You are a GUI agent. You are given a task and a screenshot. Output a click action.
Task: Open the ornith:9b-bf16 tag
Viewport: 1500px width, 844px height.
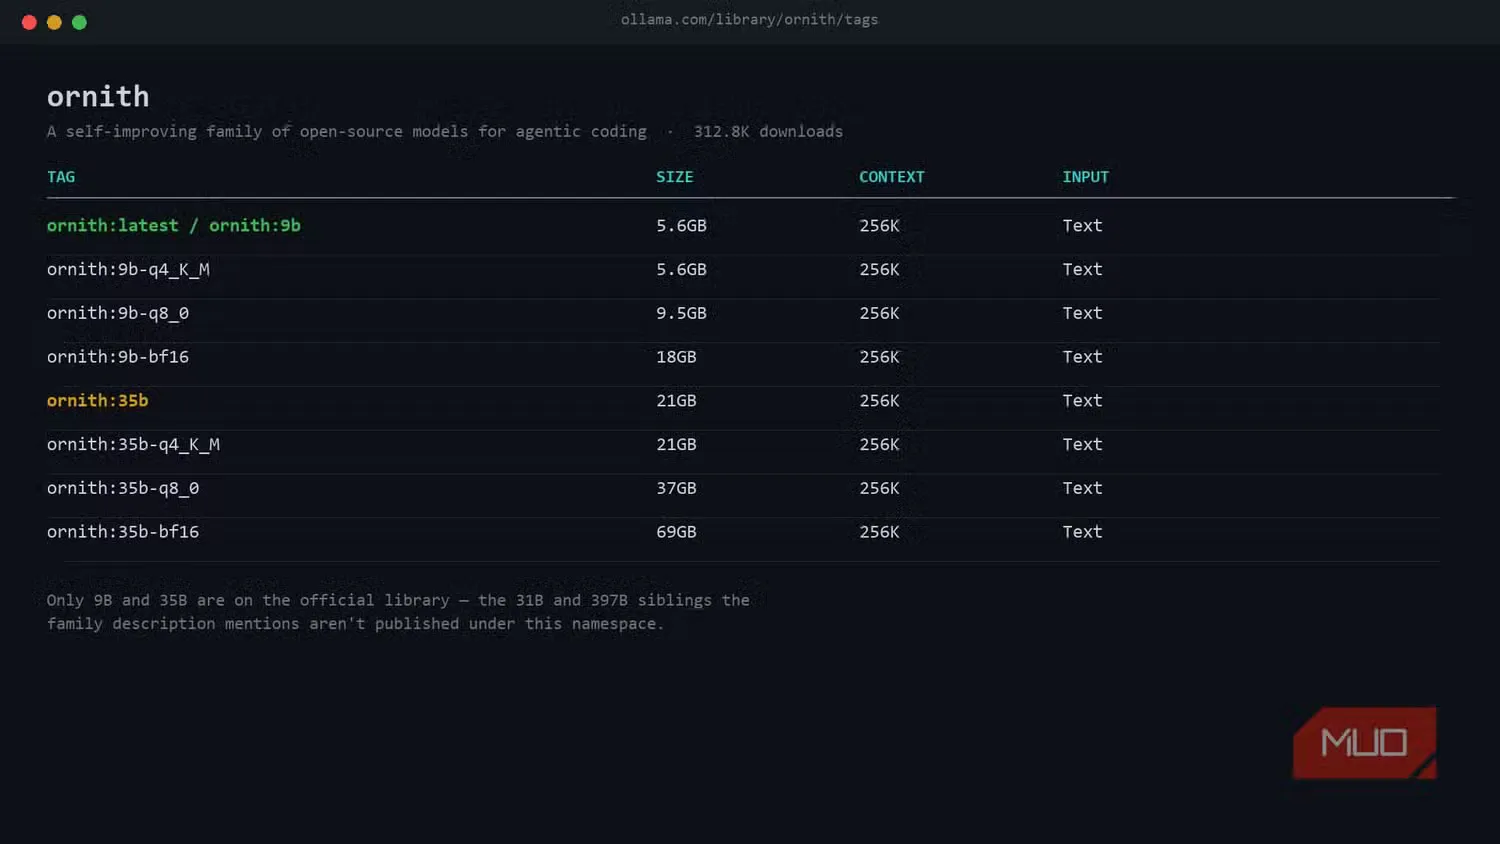click(118, 357)
